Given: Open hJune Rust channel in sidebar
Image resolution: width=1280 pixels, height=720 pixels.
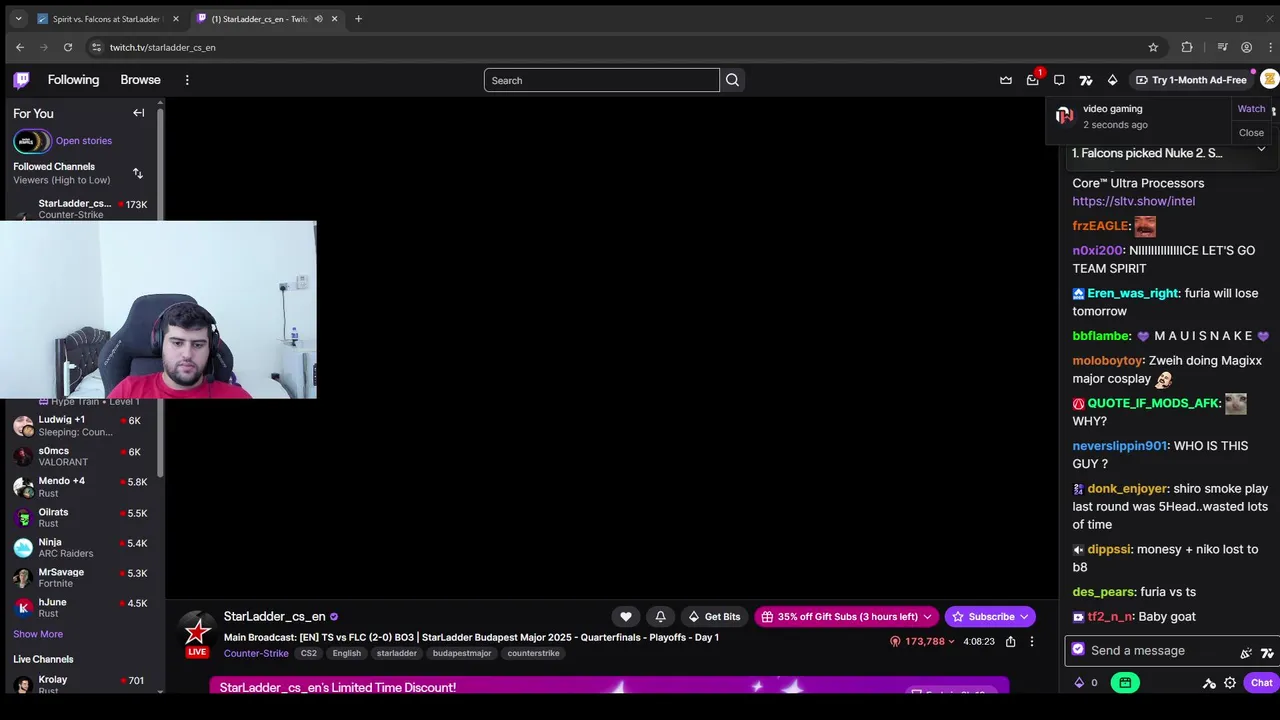Looking at the screenshot, I should pos(80,608).
